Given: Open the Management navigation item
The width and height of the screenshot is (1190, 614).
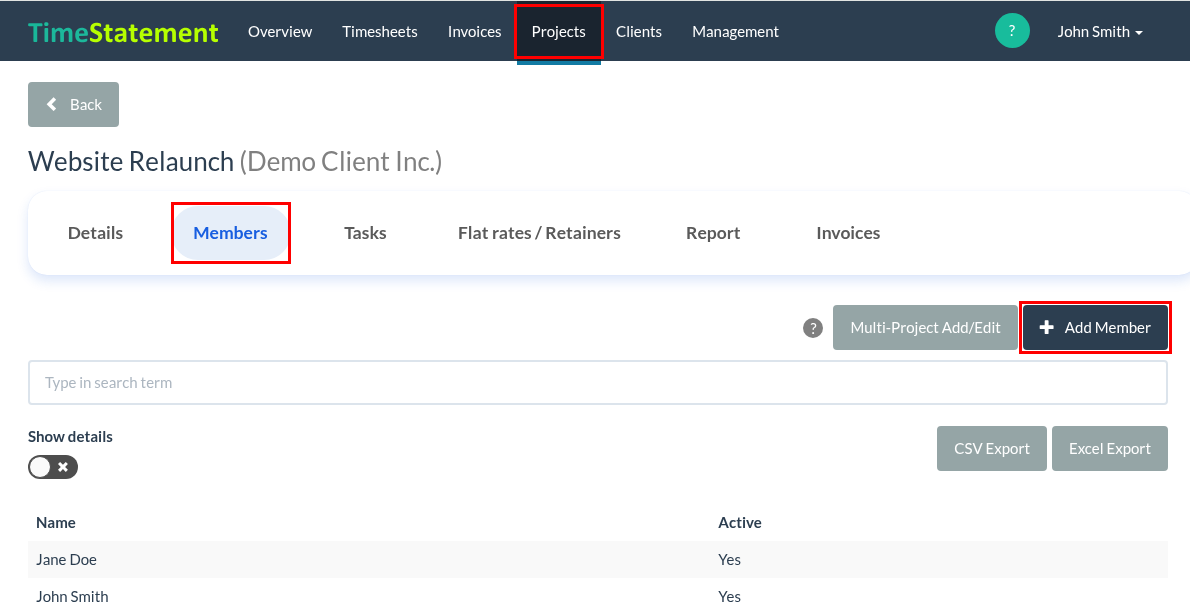Looking at the screenshot, I should tap(735, 32).
